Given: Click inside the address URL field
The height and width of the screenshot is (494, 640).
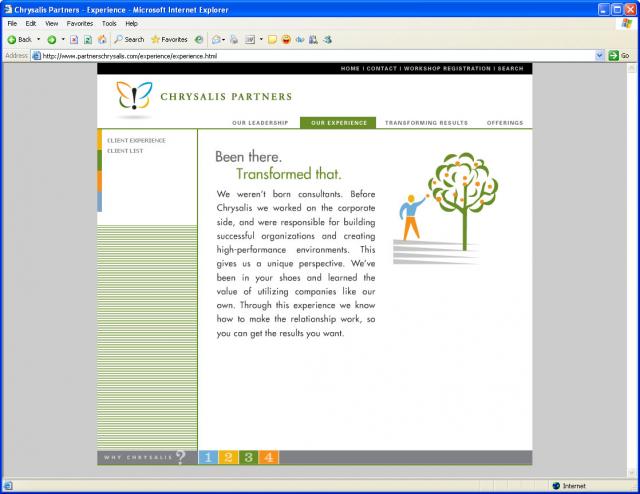Looking at the screenshot, I should click(300, 56).
